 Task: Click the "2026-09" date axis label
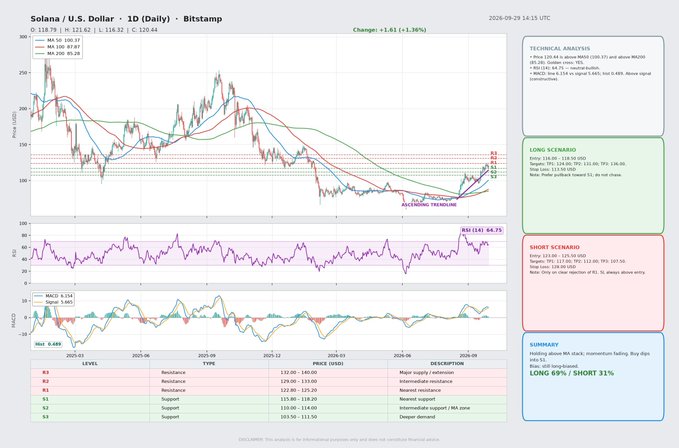pos(468,355)
